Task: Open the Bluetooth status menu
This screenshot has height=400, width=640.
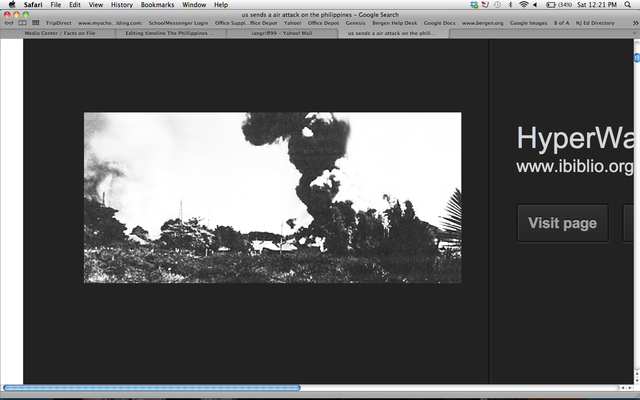Action: coord(510,5)
